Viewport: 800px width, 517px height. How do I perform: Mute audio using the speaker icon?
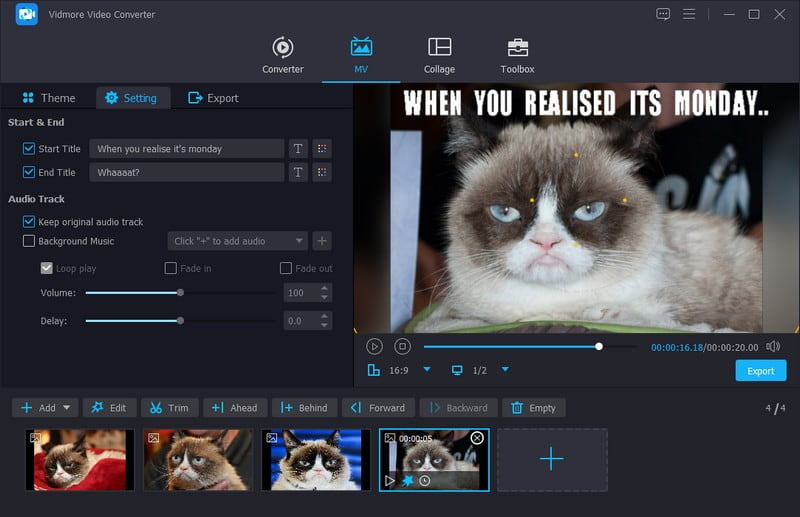pos(773,346)
